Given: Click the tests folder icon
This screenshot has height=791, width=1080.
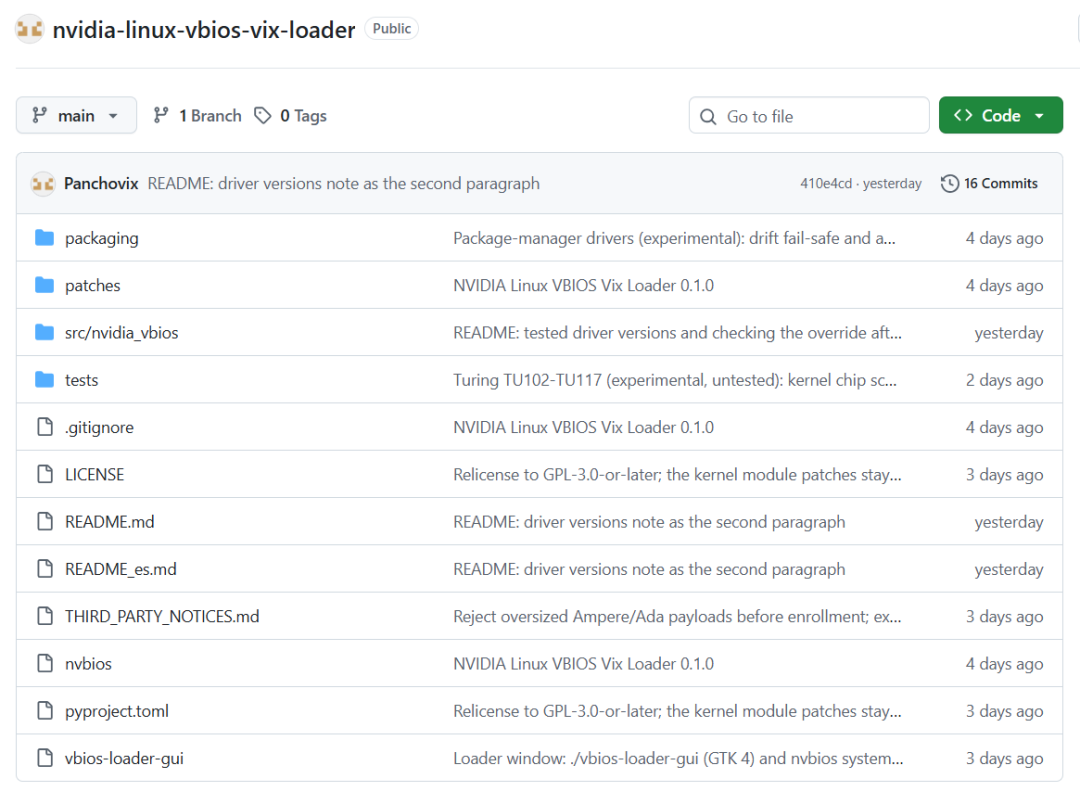Looking at the screenshot, I should coord(45,380).
